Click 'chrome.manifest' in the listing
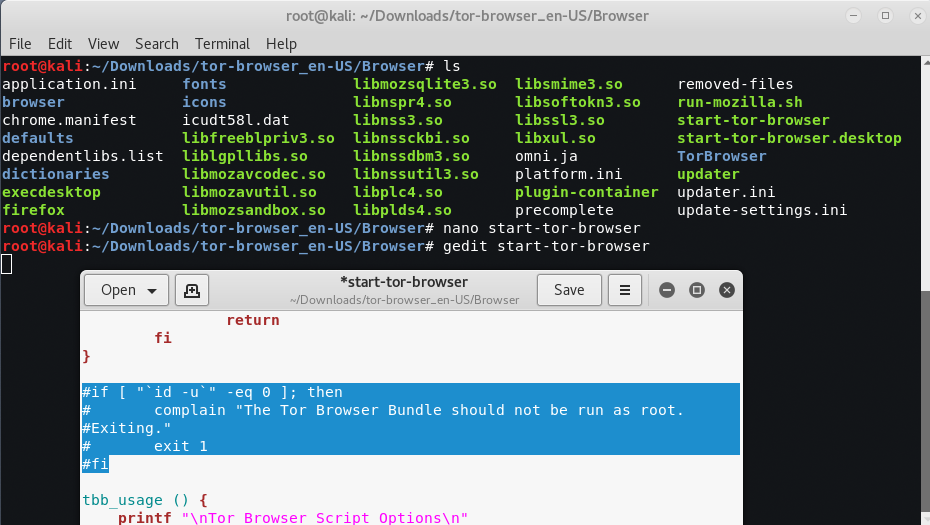The height and width of the screenshot is (525, 930). point(69,120)
